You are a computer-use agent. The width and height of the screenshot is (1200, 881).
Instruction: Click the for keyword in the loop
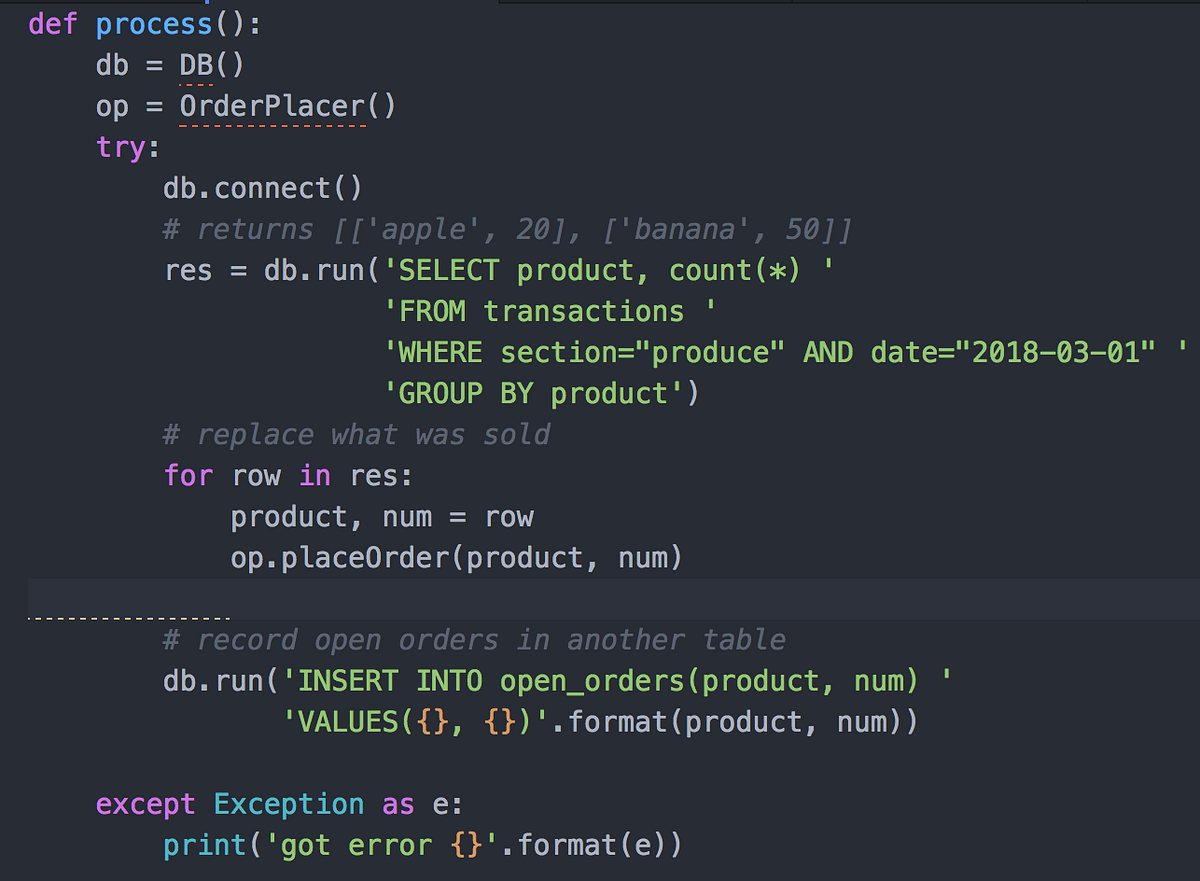pos(188,475)
